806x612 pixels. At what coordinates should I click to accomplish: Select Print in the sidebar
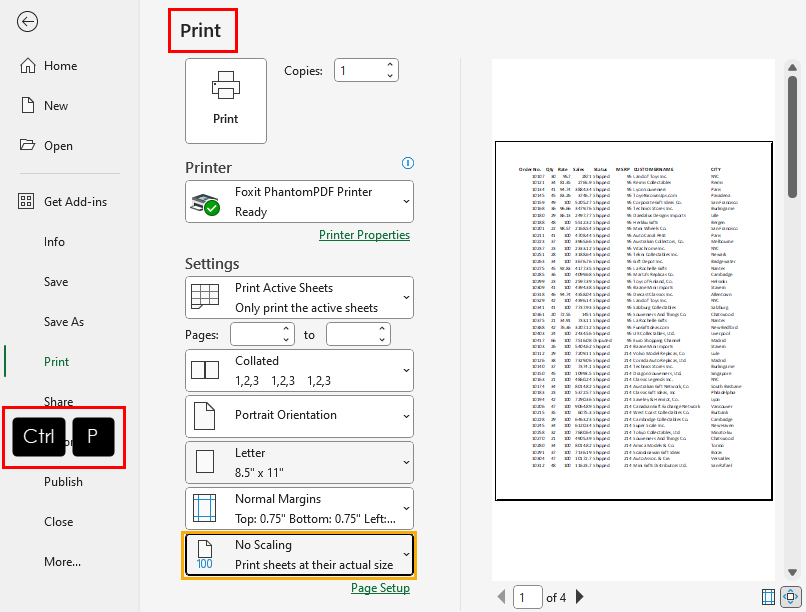point(56,362)
